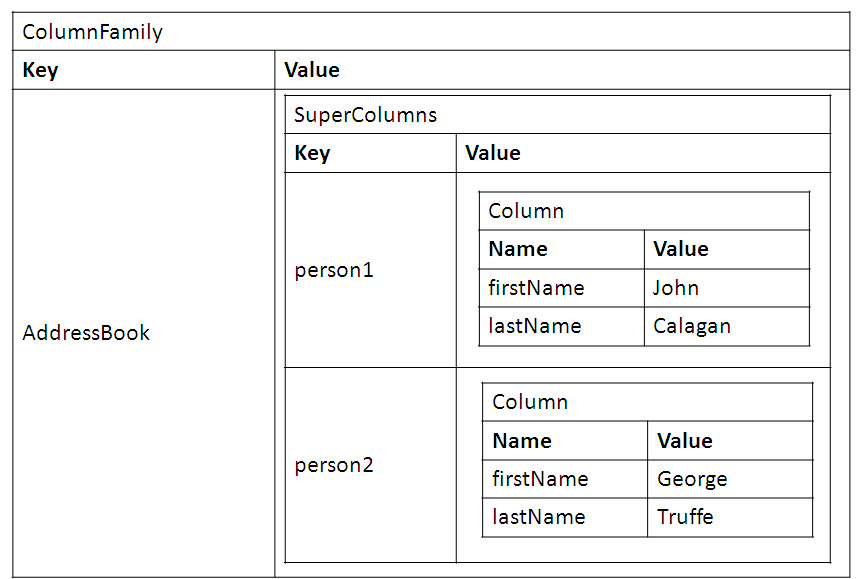Click the SuperColumns header label
Viewport: 860px width, 579px height.
(366, 115)
